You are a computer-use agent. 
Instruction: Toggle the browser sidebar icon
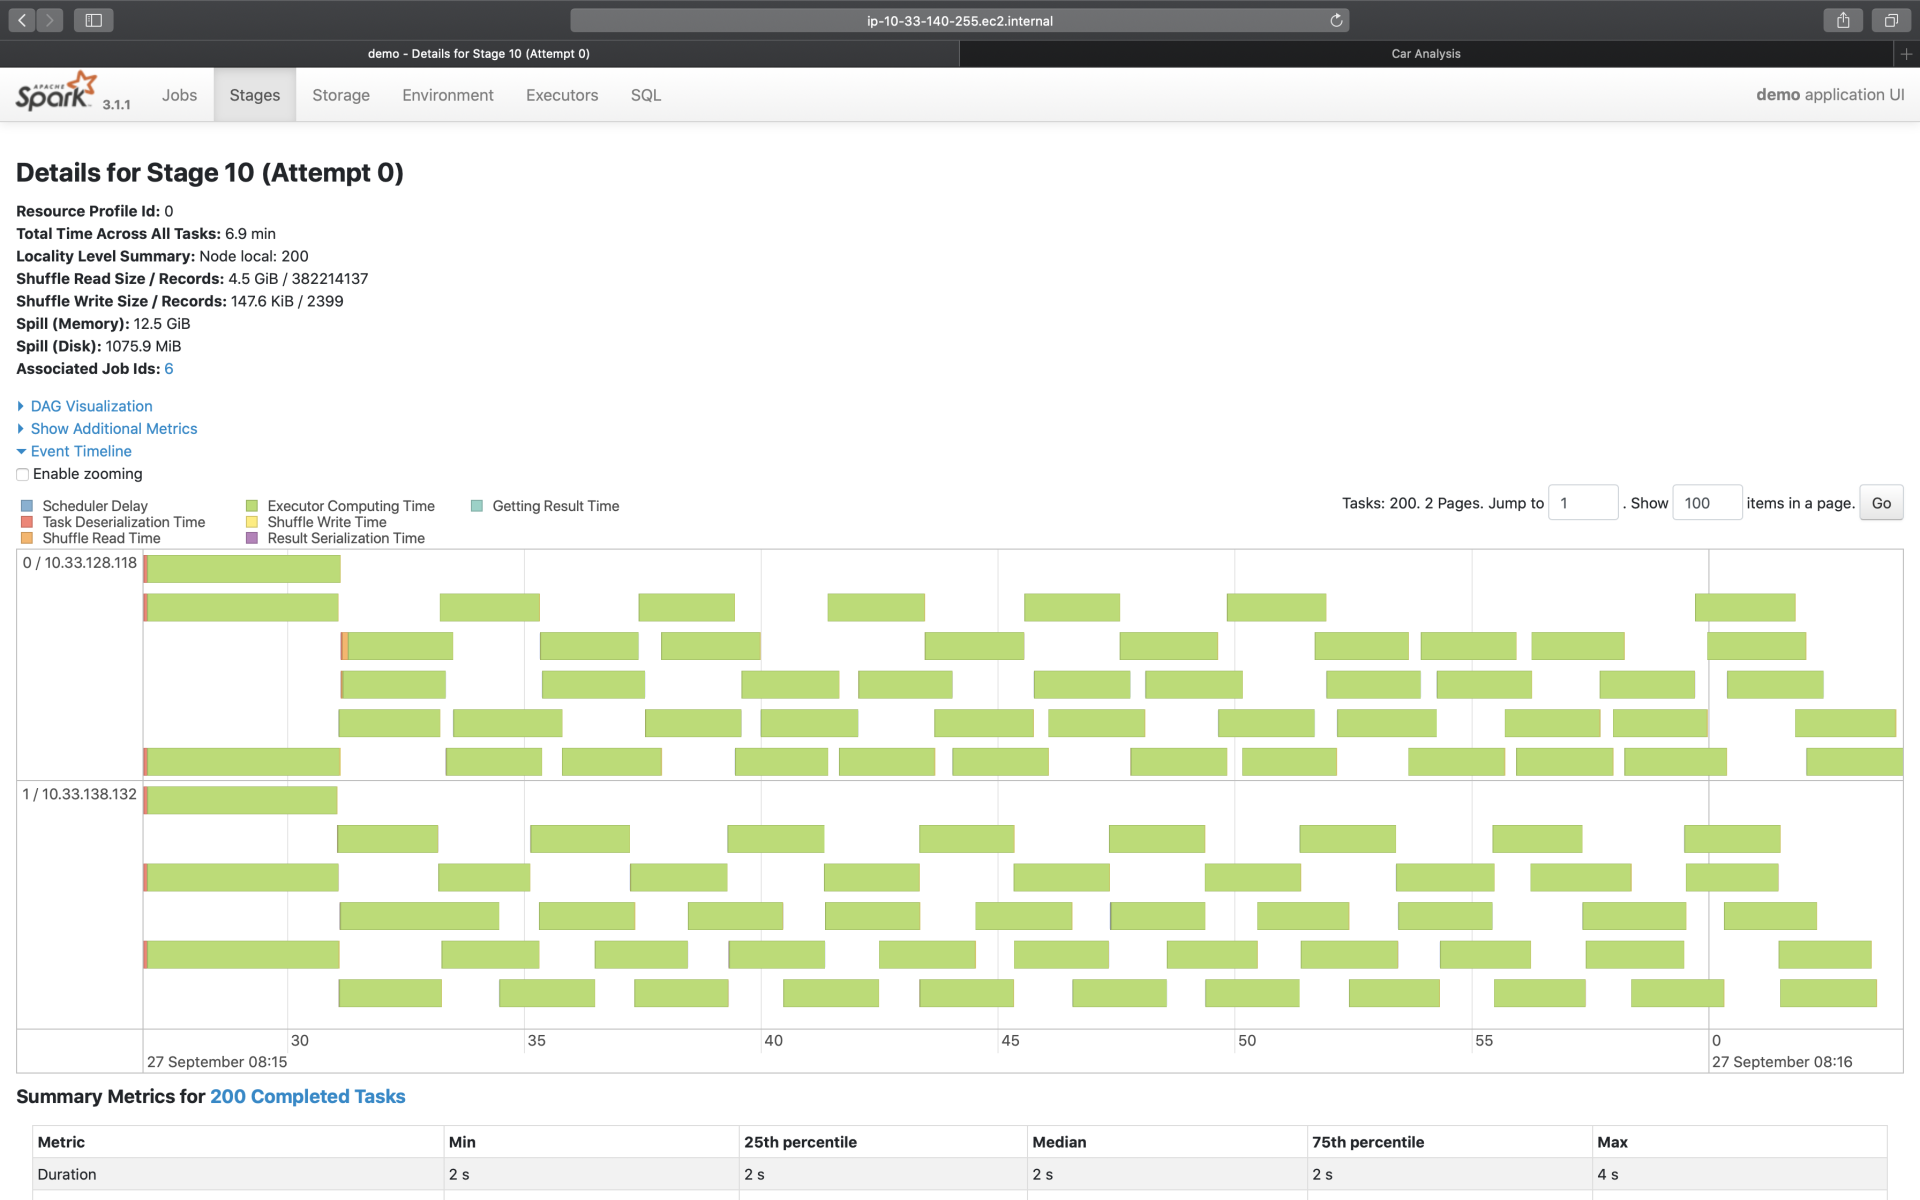(x=93, y=20)
